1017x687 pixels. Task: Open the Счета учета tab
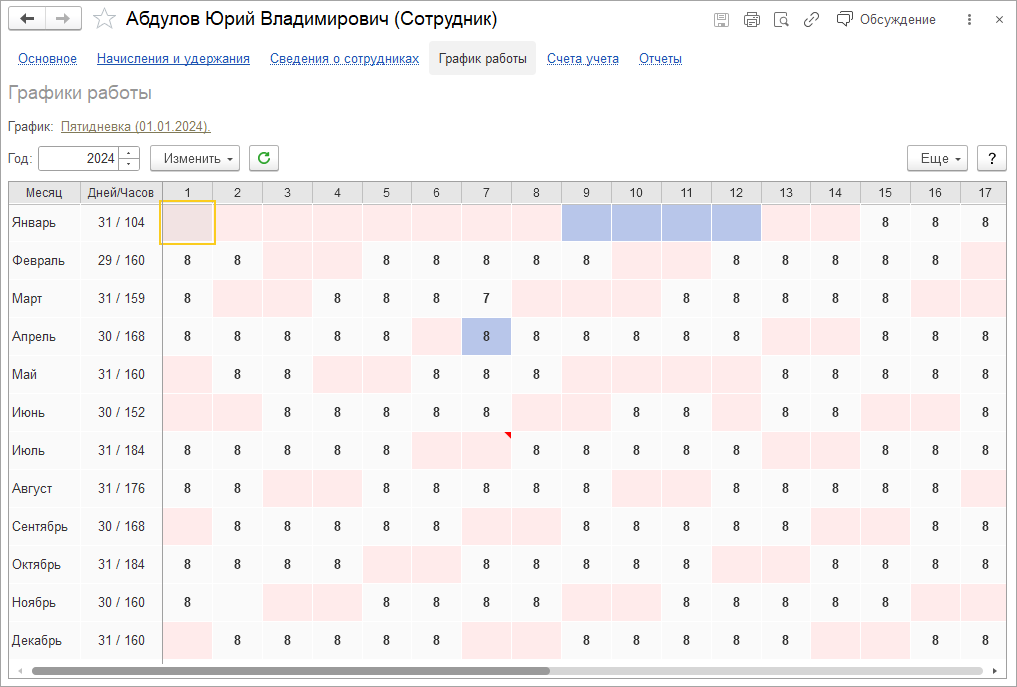click(x=582, y=59)
